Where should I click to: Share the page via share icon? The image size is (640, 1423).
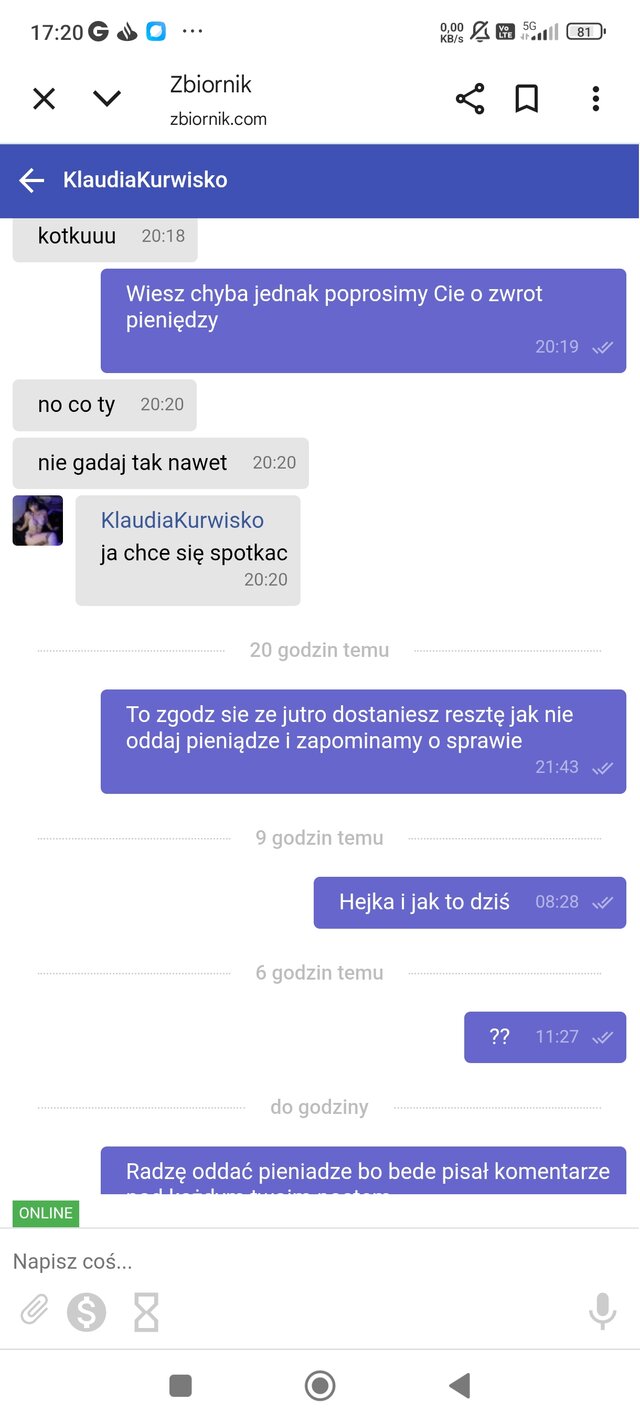(x=470, y=98)
